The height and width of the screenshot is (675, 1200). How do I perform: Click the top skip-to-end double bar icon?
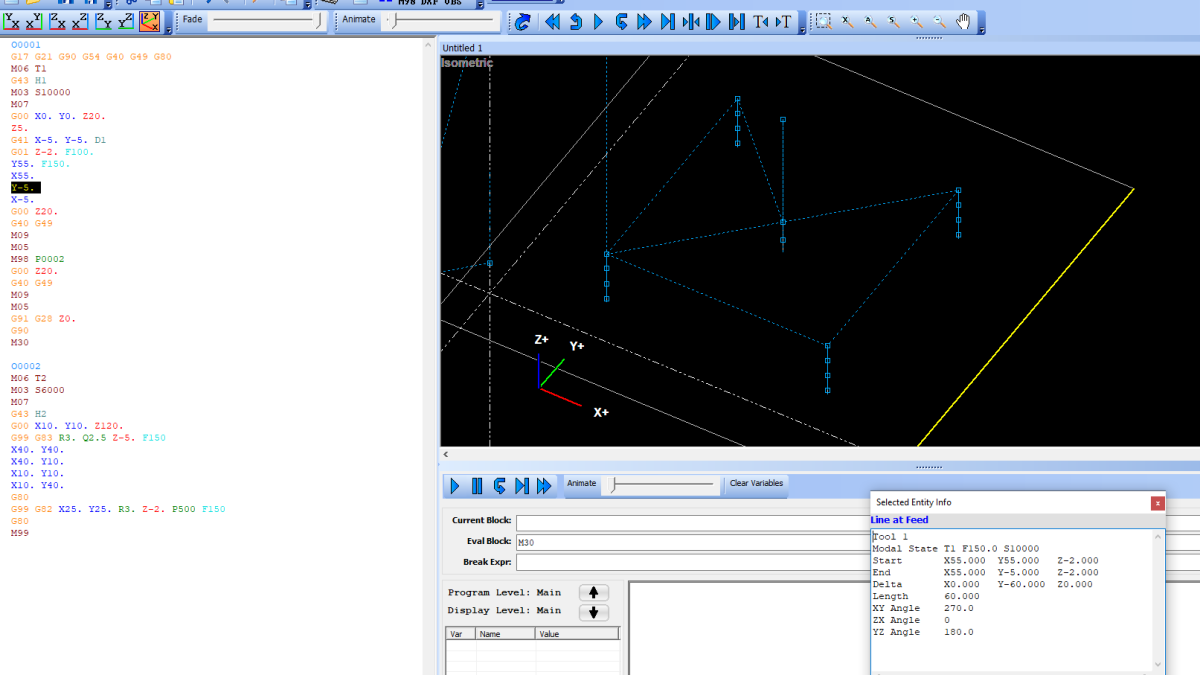736,21
